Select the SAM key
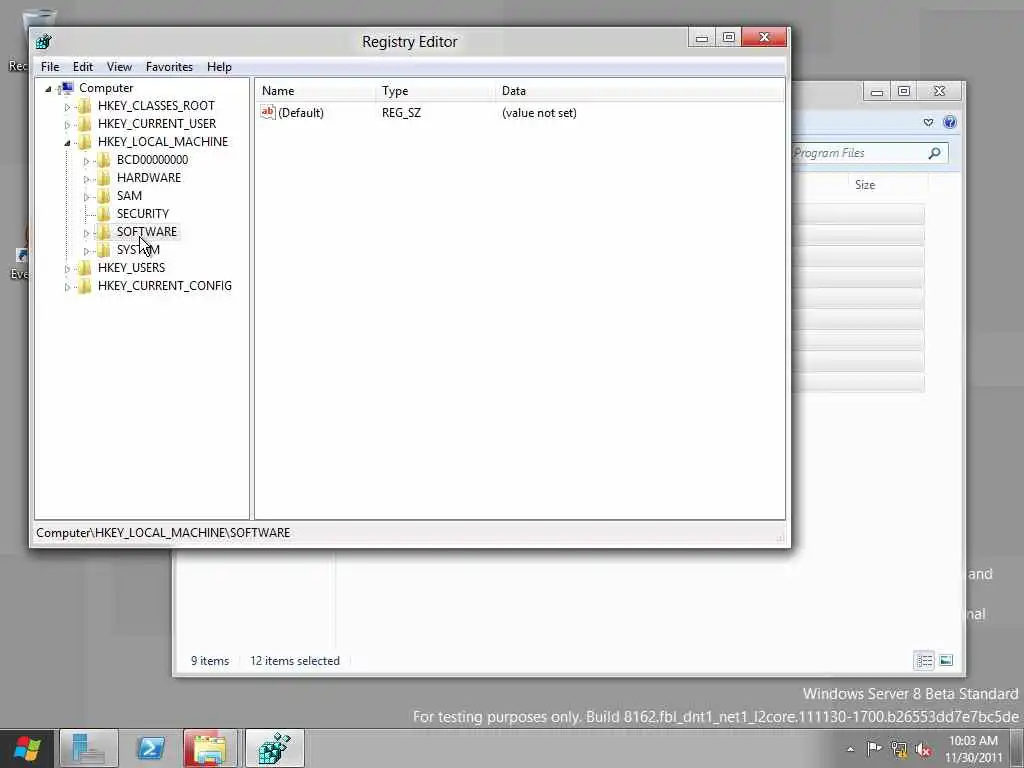Viewport: 1024px width, 768px height. 129,195
